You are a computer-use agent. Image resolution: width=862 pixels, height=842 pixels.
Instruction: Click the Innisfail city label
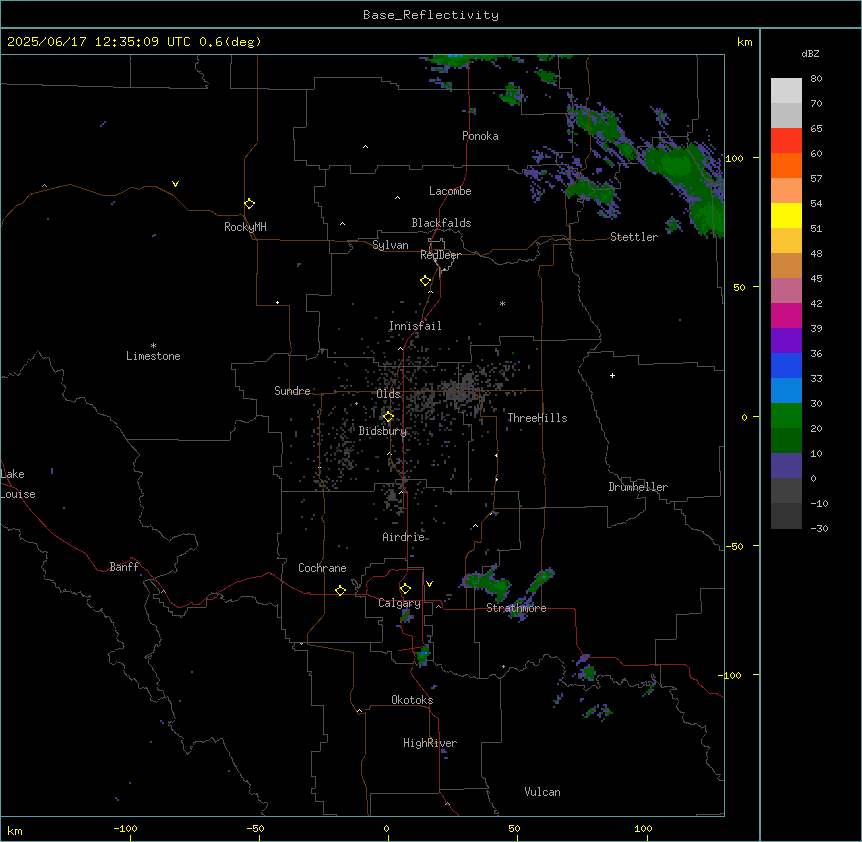point(415,326)
